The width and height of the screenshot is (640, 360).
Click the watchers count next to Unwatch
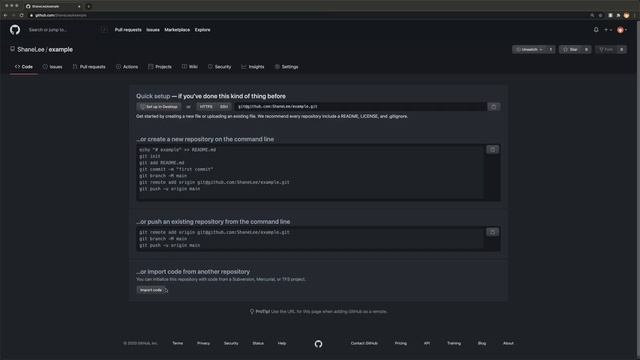(x=551, y=49)
